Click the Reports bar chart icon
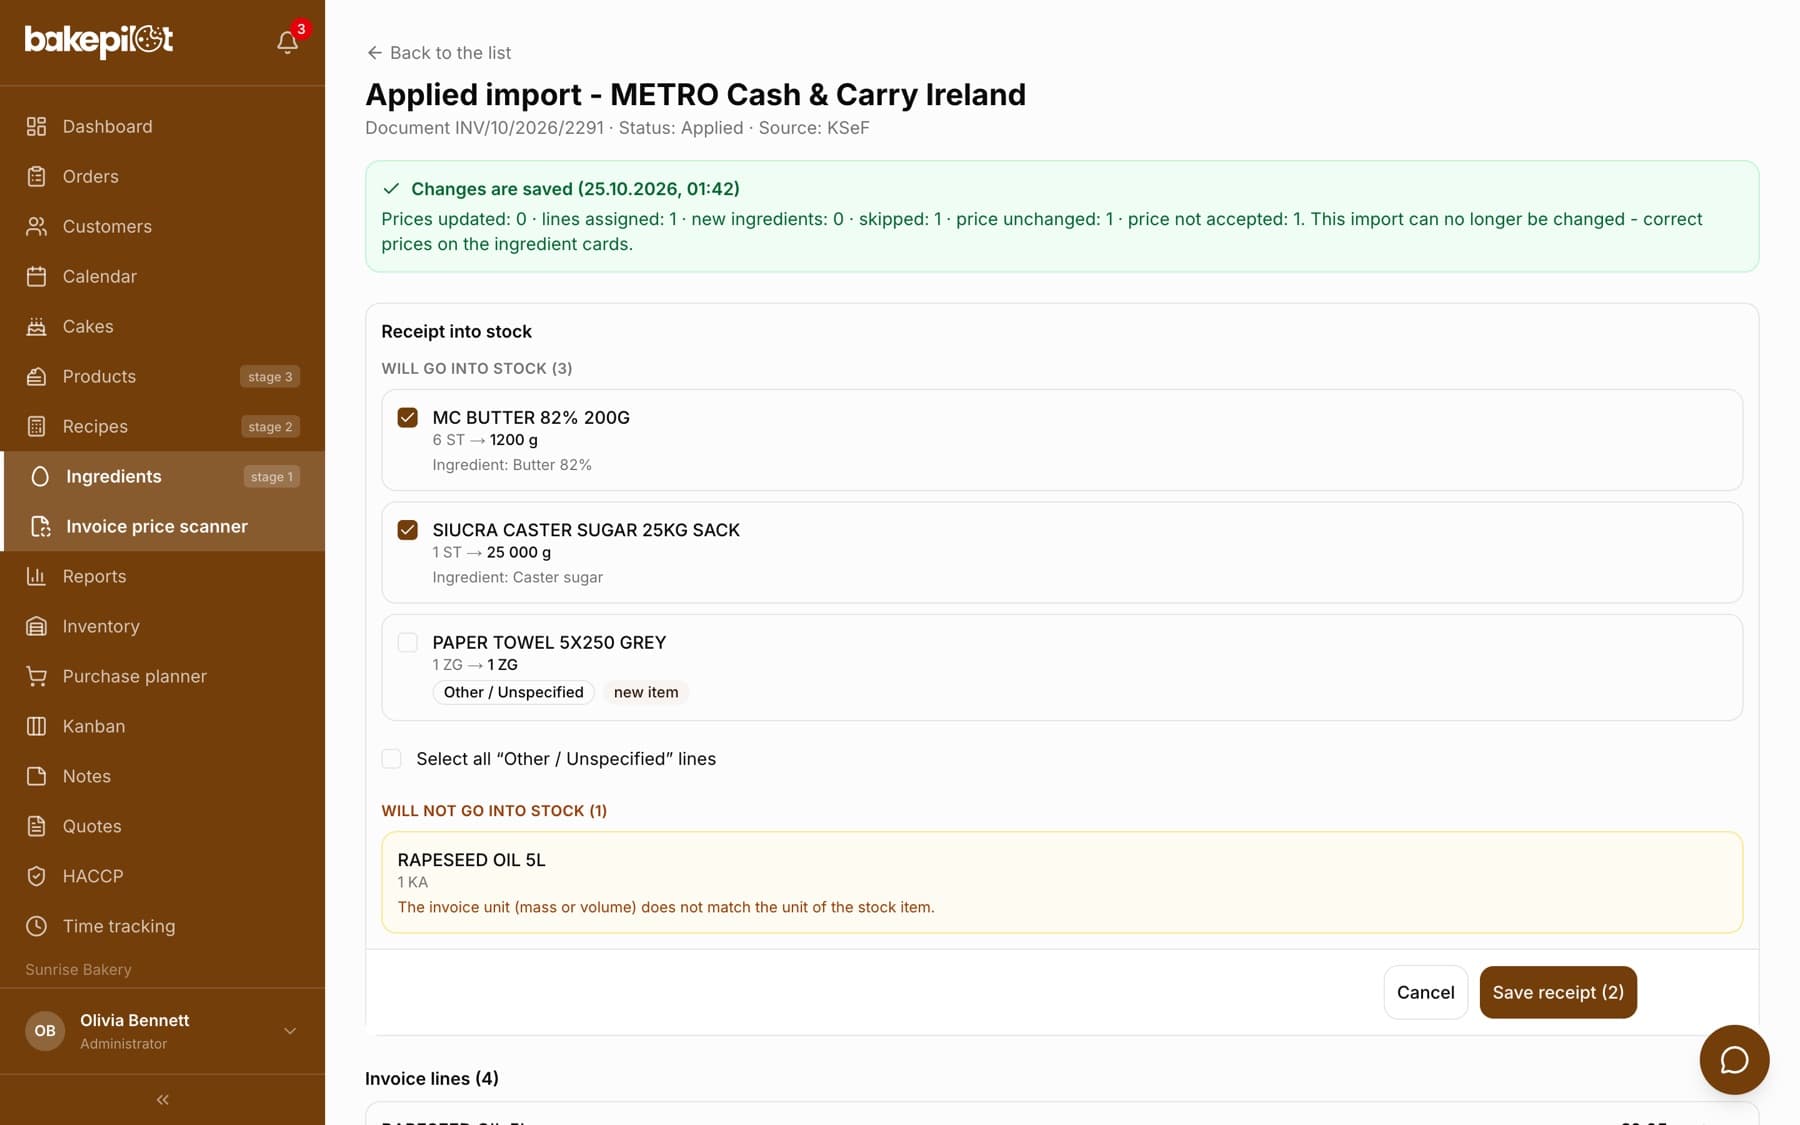This screenshot has width=1800, height=1125. [x=36, y=576]
